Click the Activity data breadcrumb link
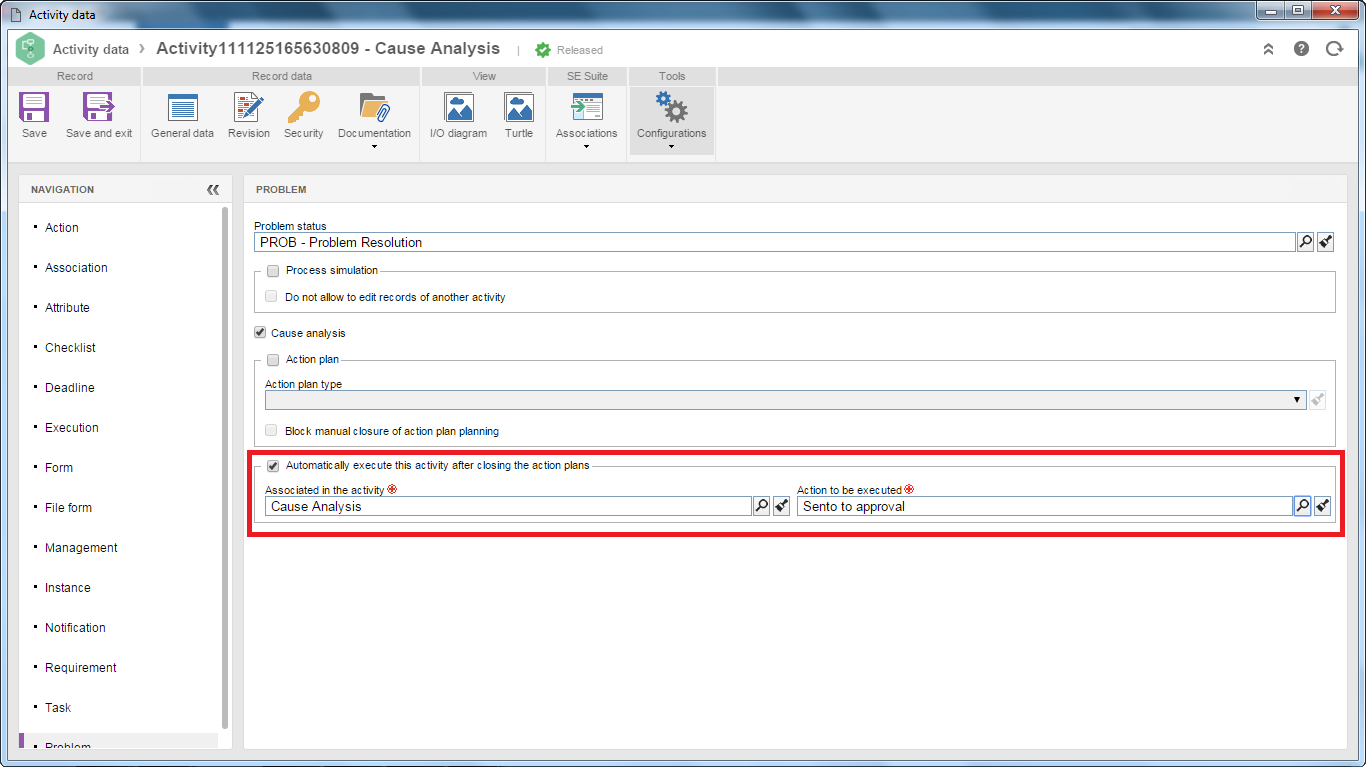Image resolution: width=1366 pixels, height=767 pixels. tap(91, 49)
